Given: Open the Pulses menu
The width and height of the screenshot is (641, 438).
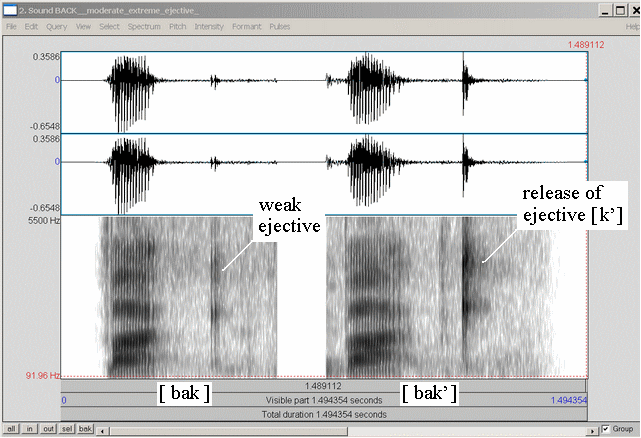Looking at the screenshot, I should pyautogui.click(x=280, y=26).
